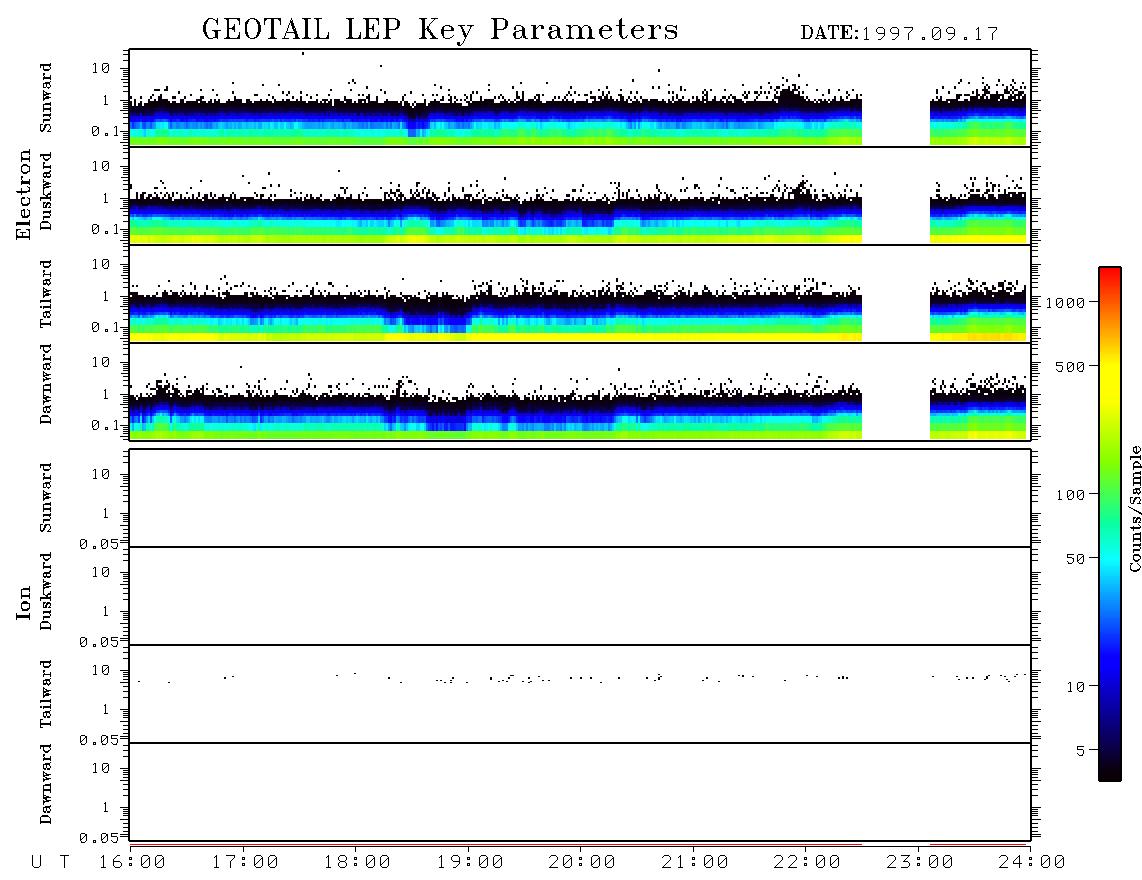
Task: Click the 500 colorbar tick label
Action: tap(1070, 366)
